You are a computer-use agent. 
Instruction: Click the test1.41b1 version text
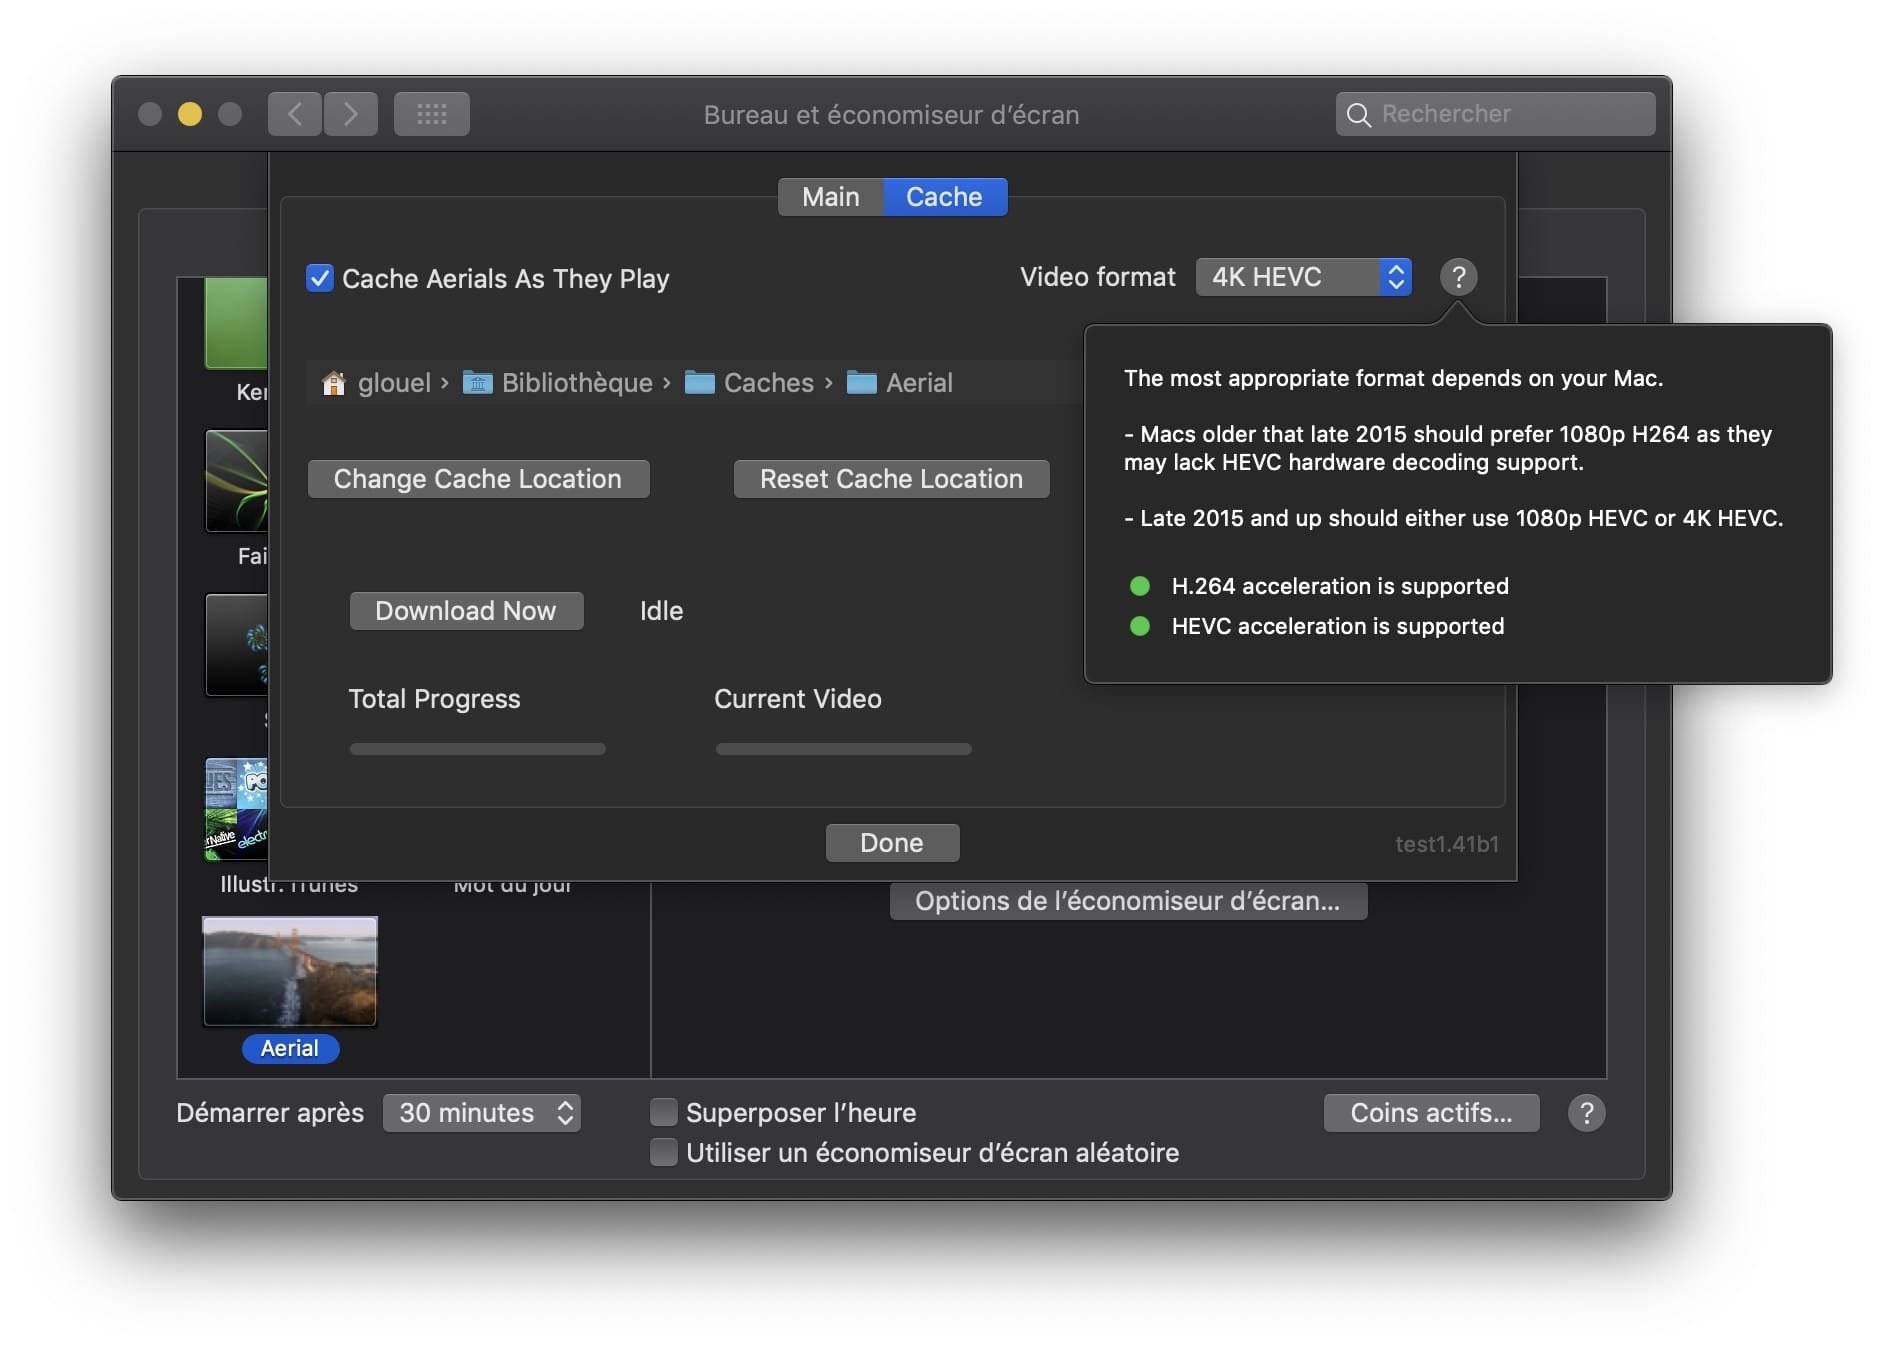1447,844
